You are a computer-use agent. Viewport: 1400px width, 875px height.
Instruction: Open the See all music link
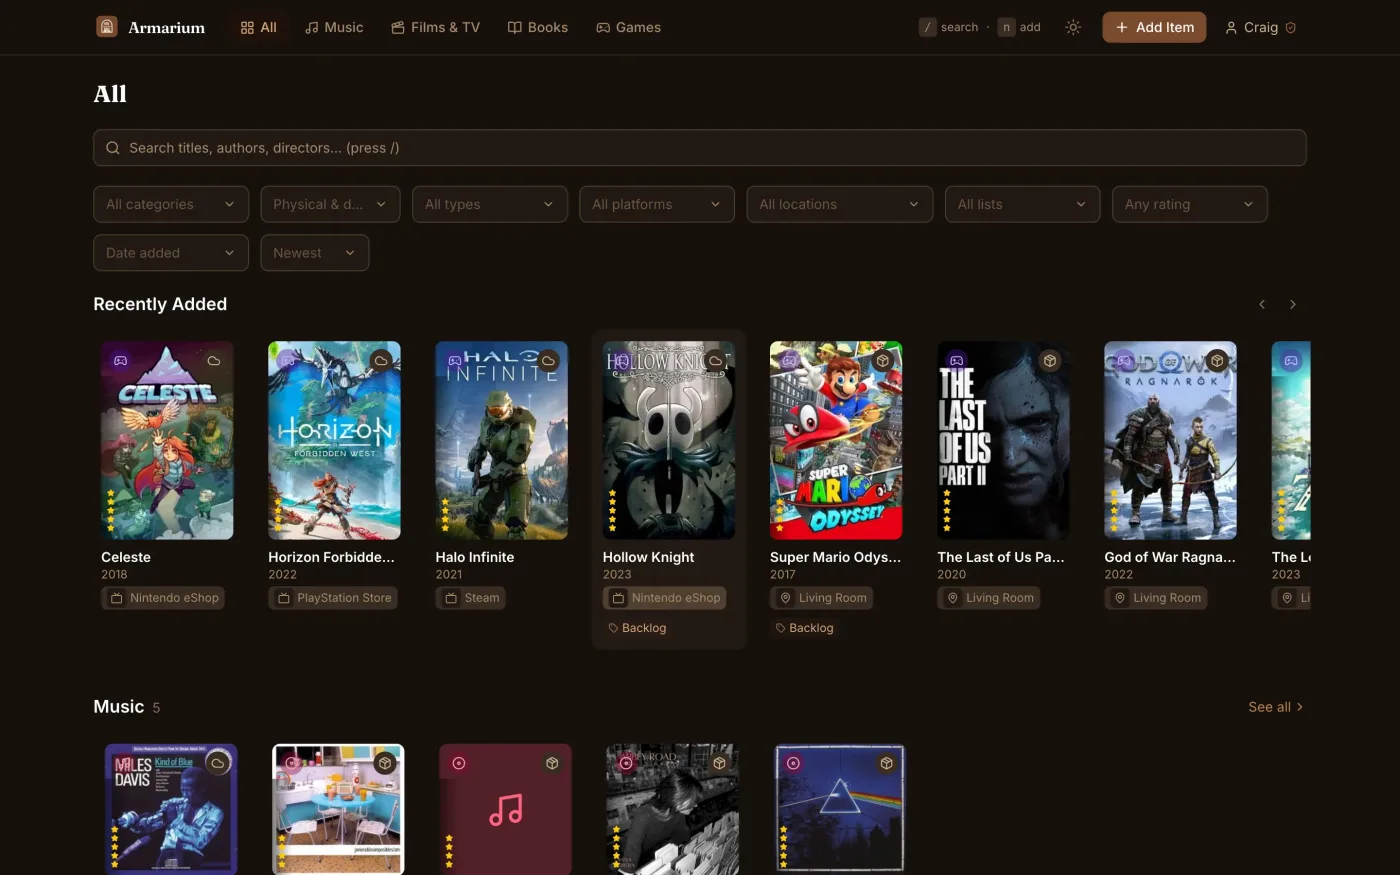(x=1276, y=707)
